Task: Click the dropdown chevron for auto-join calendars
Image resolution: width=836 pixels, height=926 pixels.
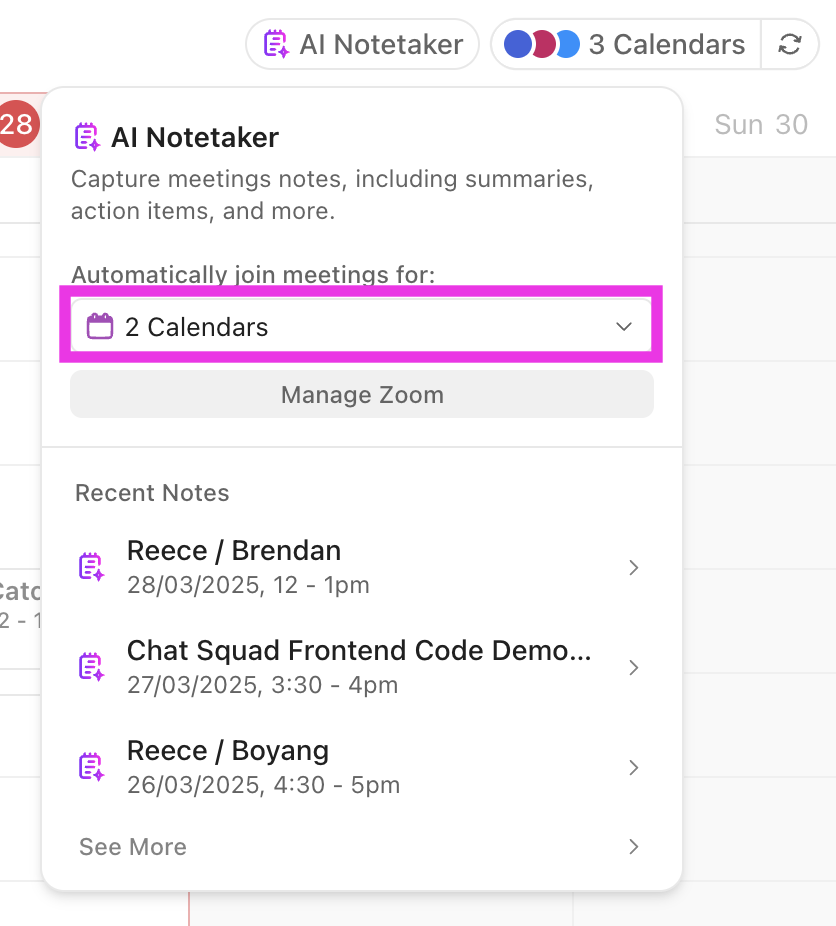Action: pyautogui.click(x=625, y=327)
